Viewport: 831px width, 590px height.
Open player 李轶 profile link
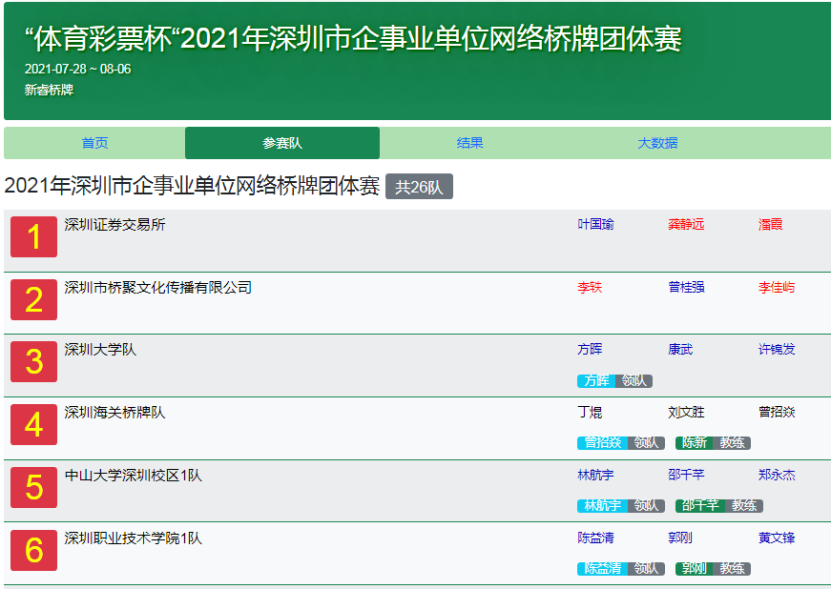pos(590,287)
